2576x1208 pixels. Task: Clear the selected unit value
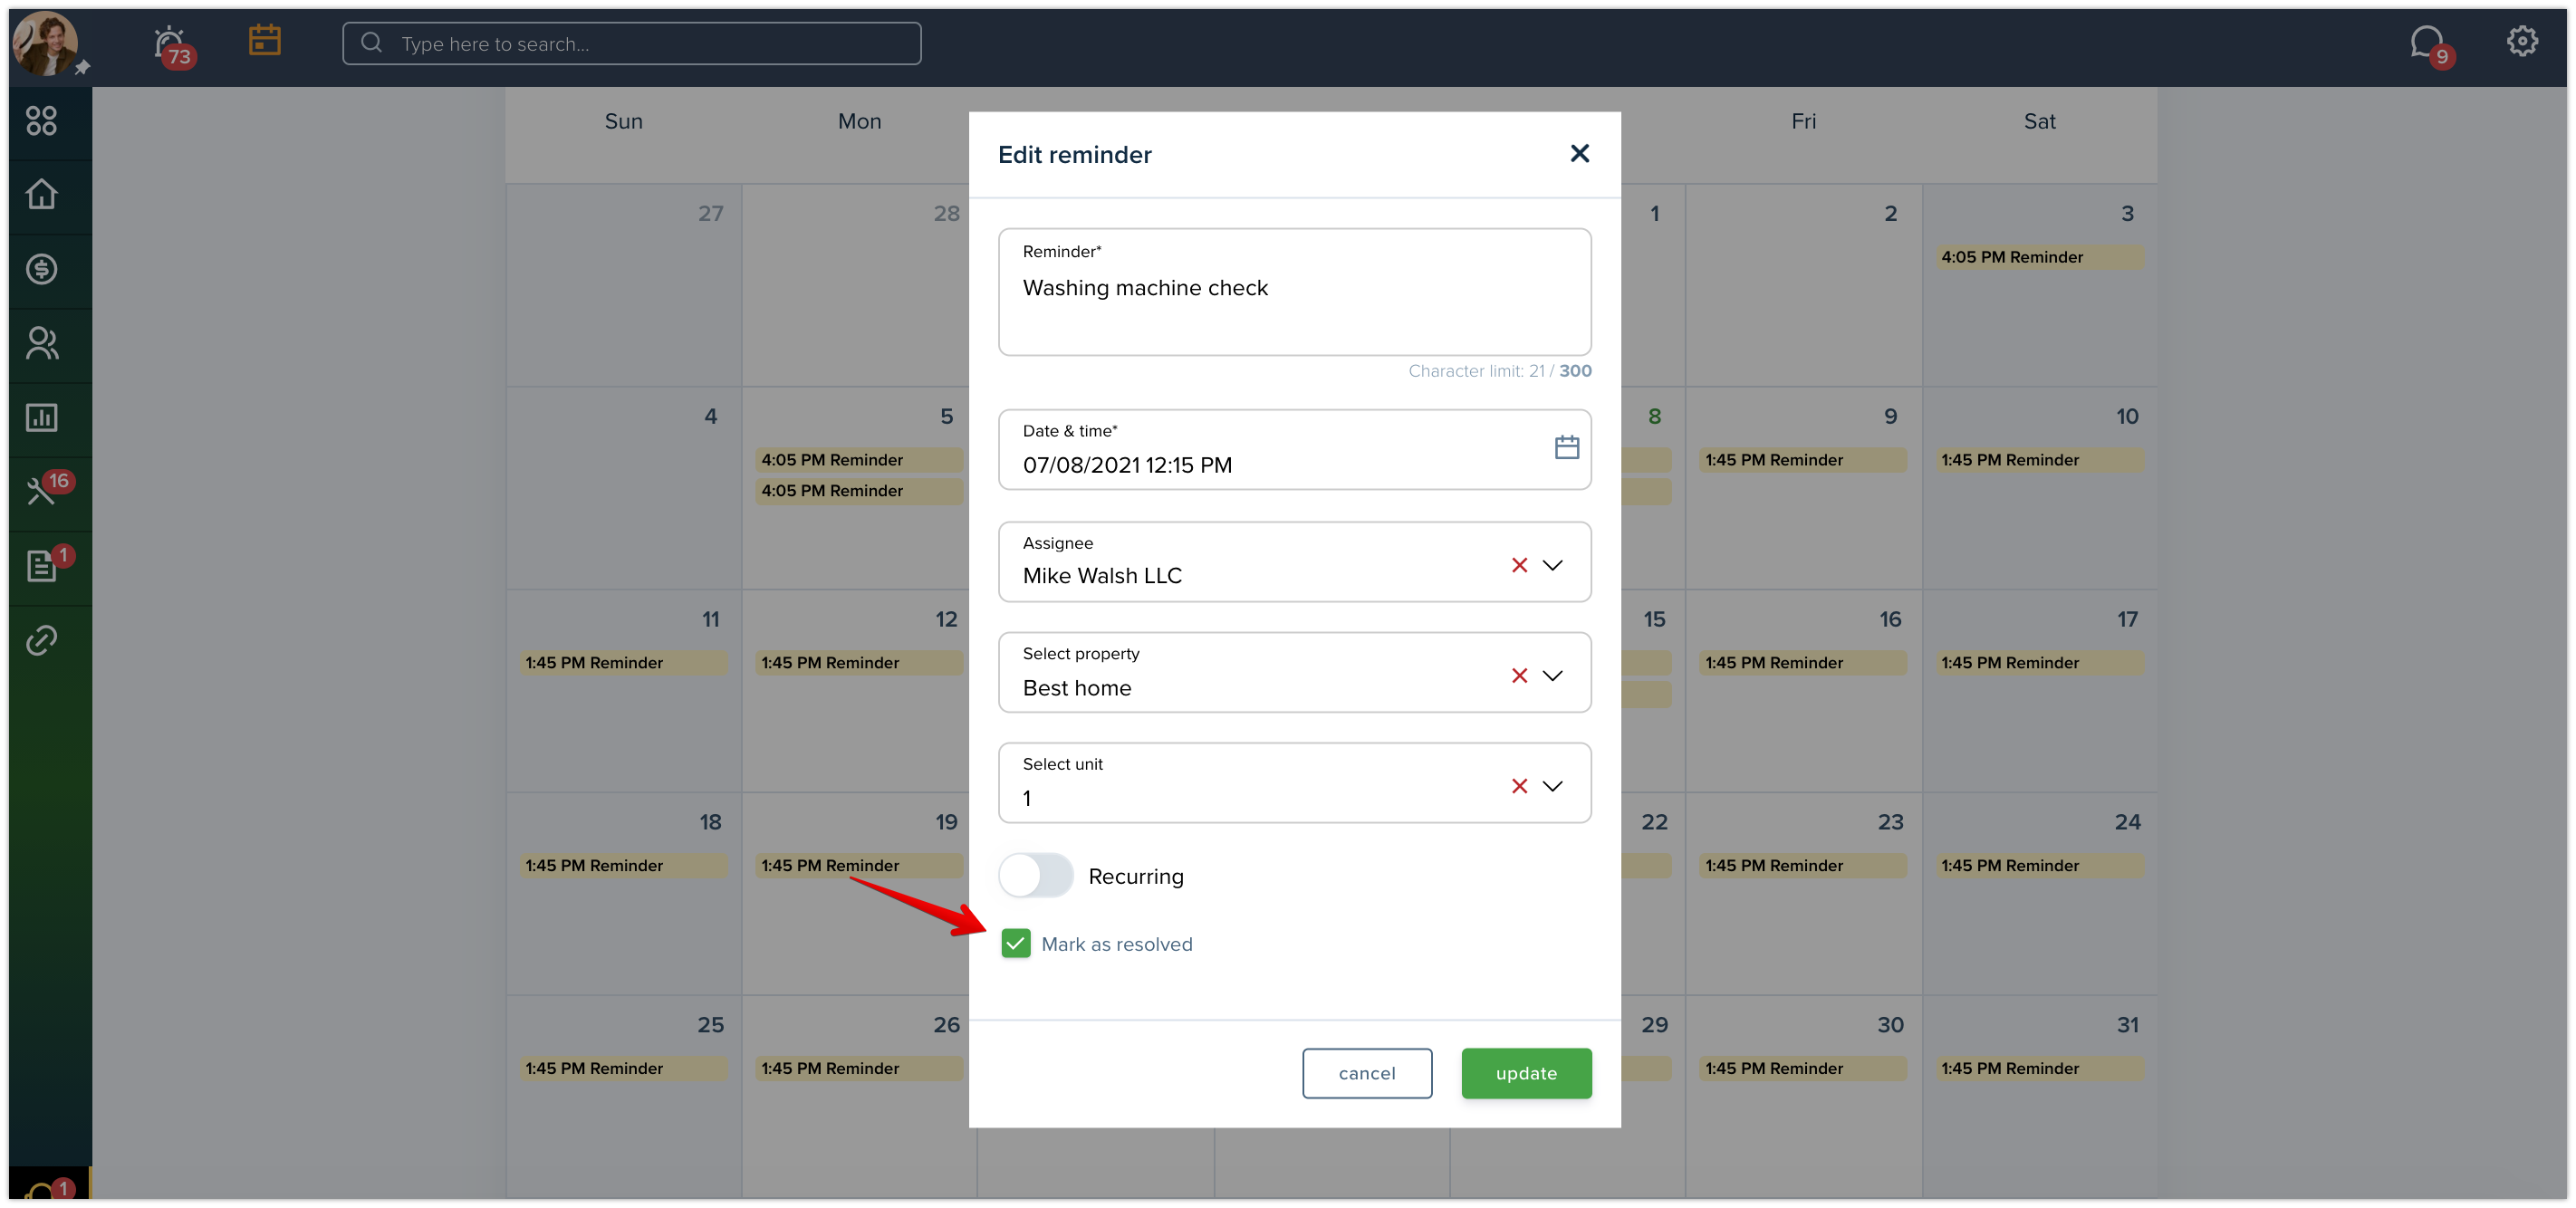[x=1519, y=786]
